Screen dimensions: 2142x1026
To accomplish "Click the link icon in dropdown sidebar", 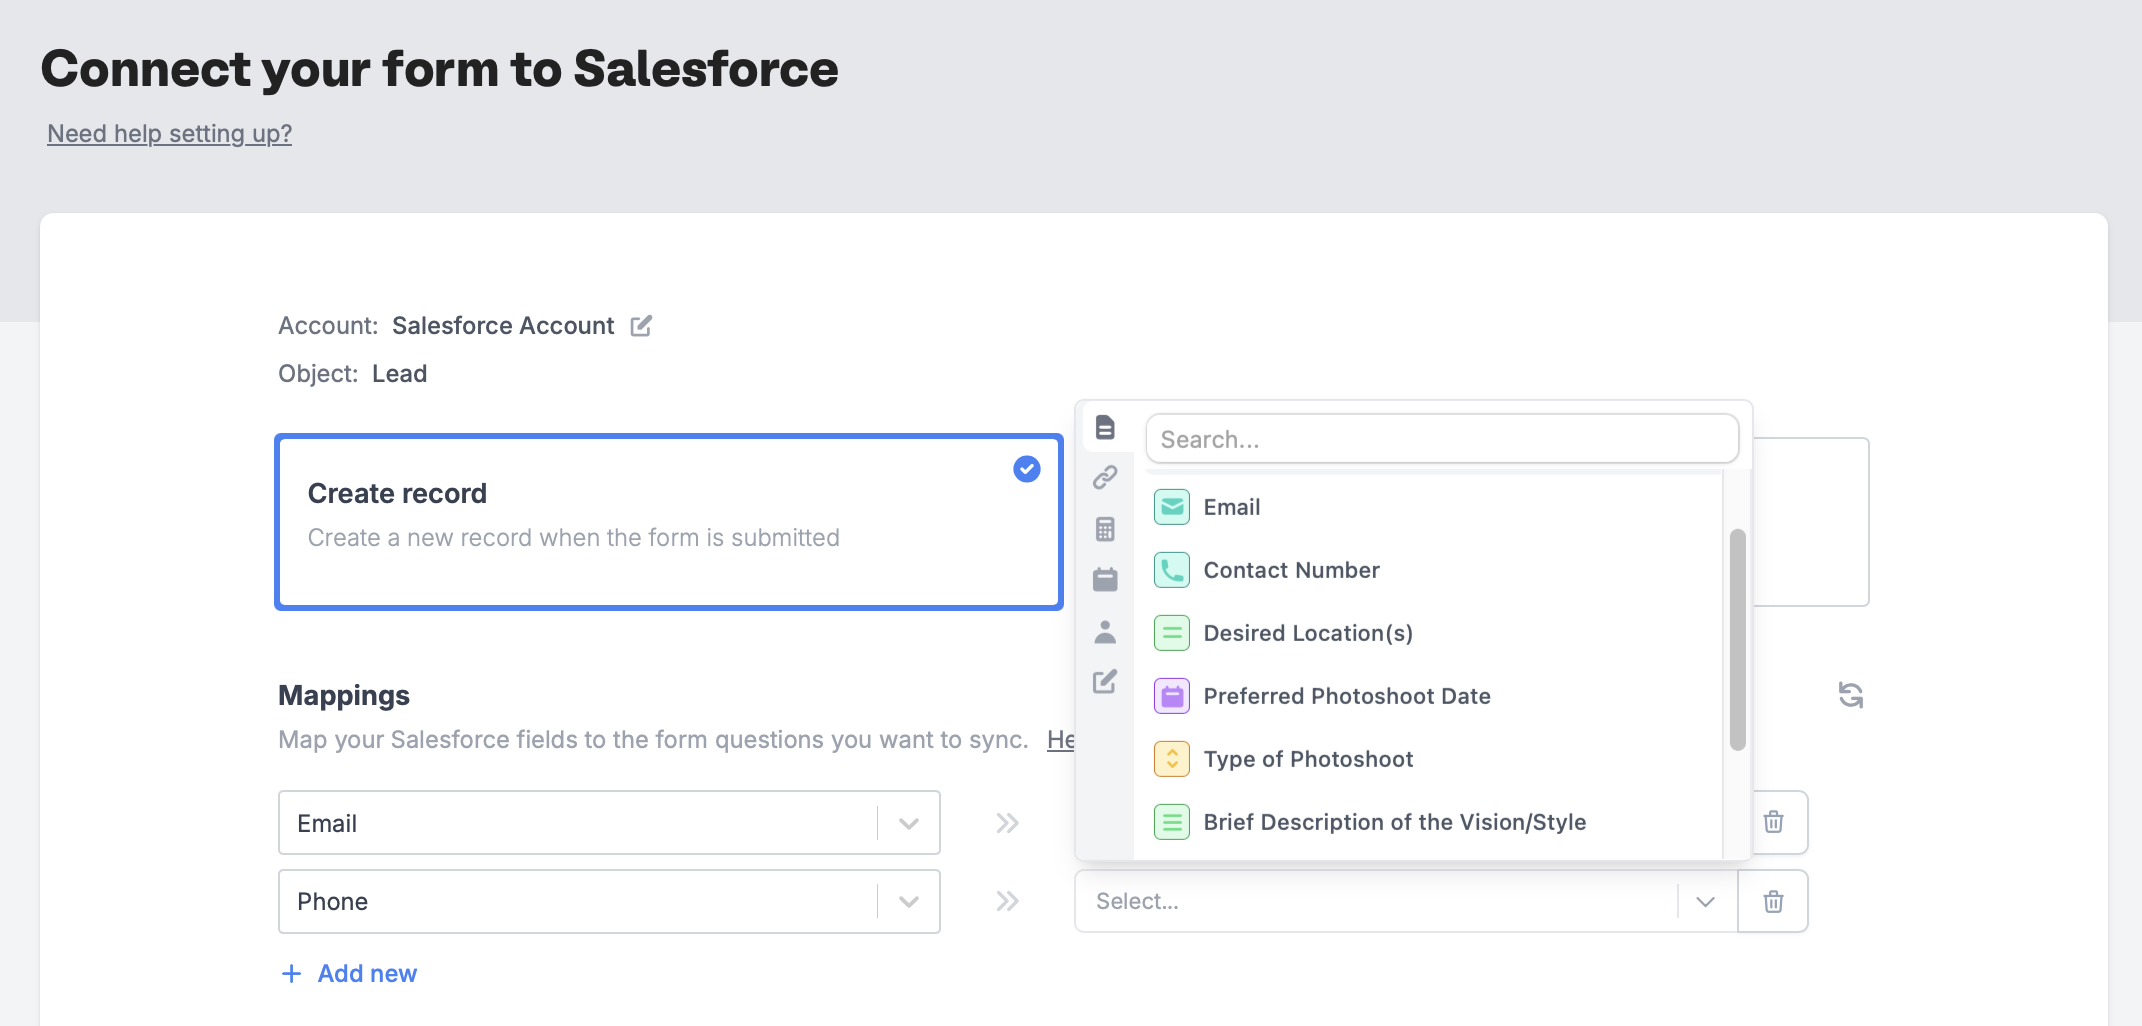I will pos(1105,478).
